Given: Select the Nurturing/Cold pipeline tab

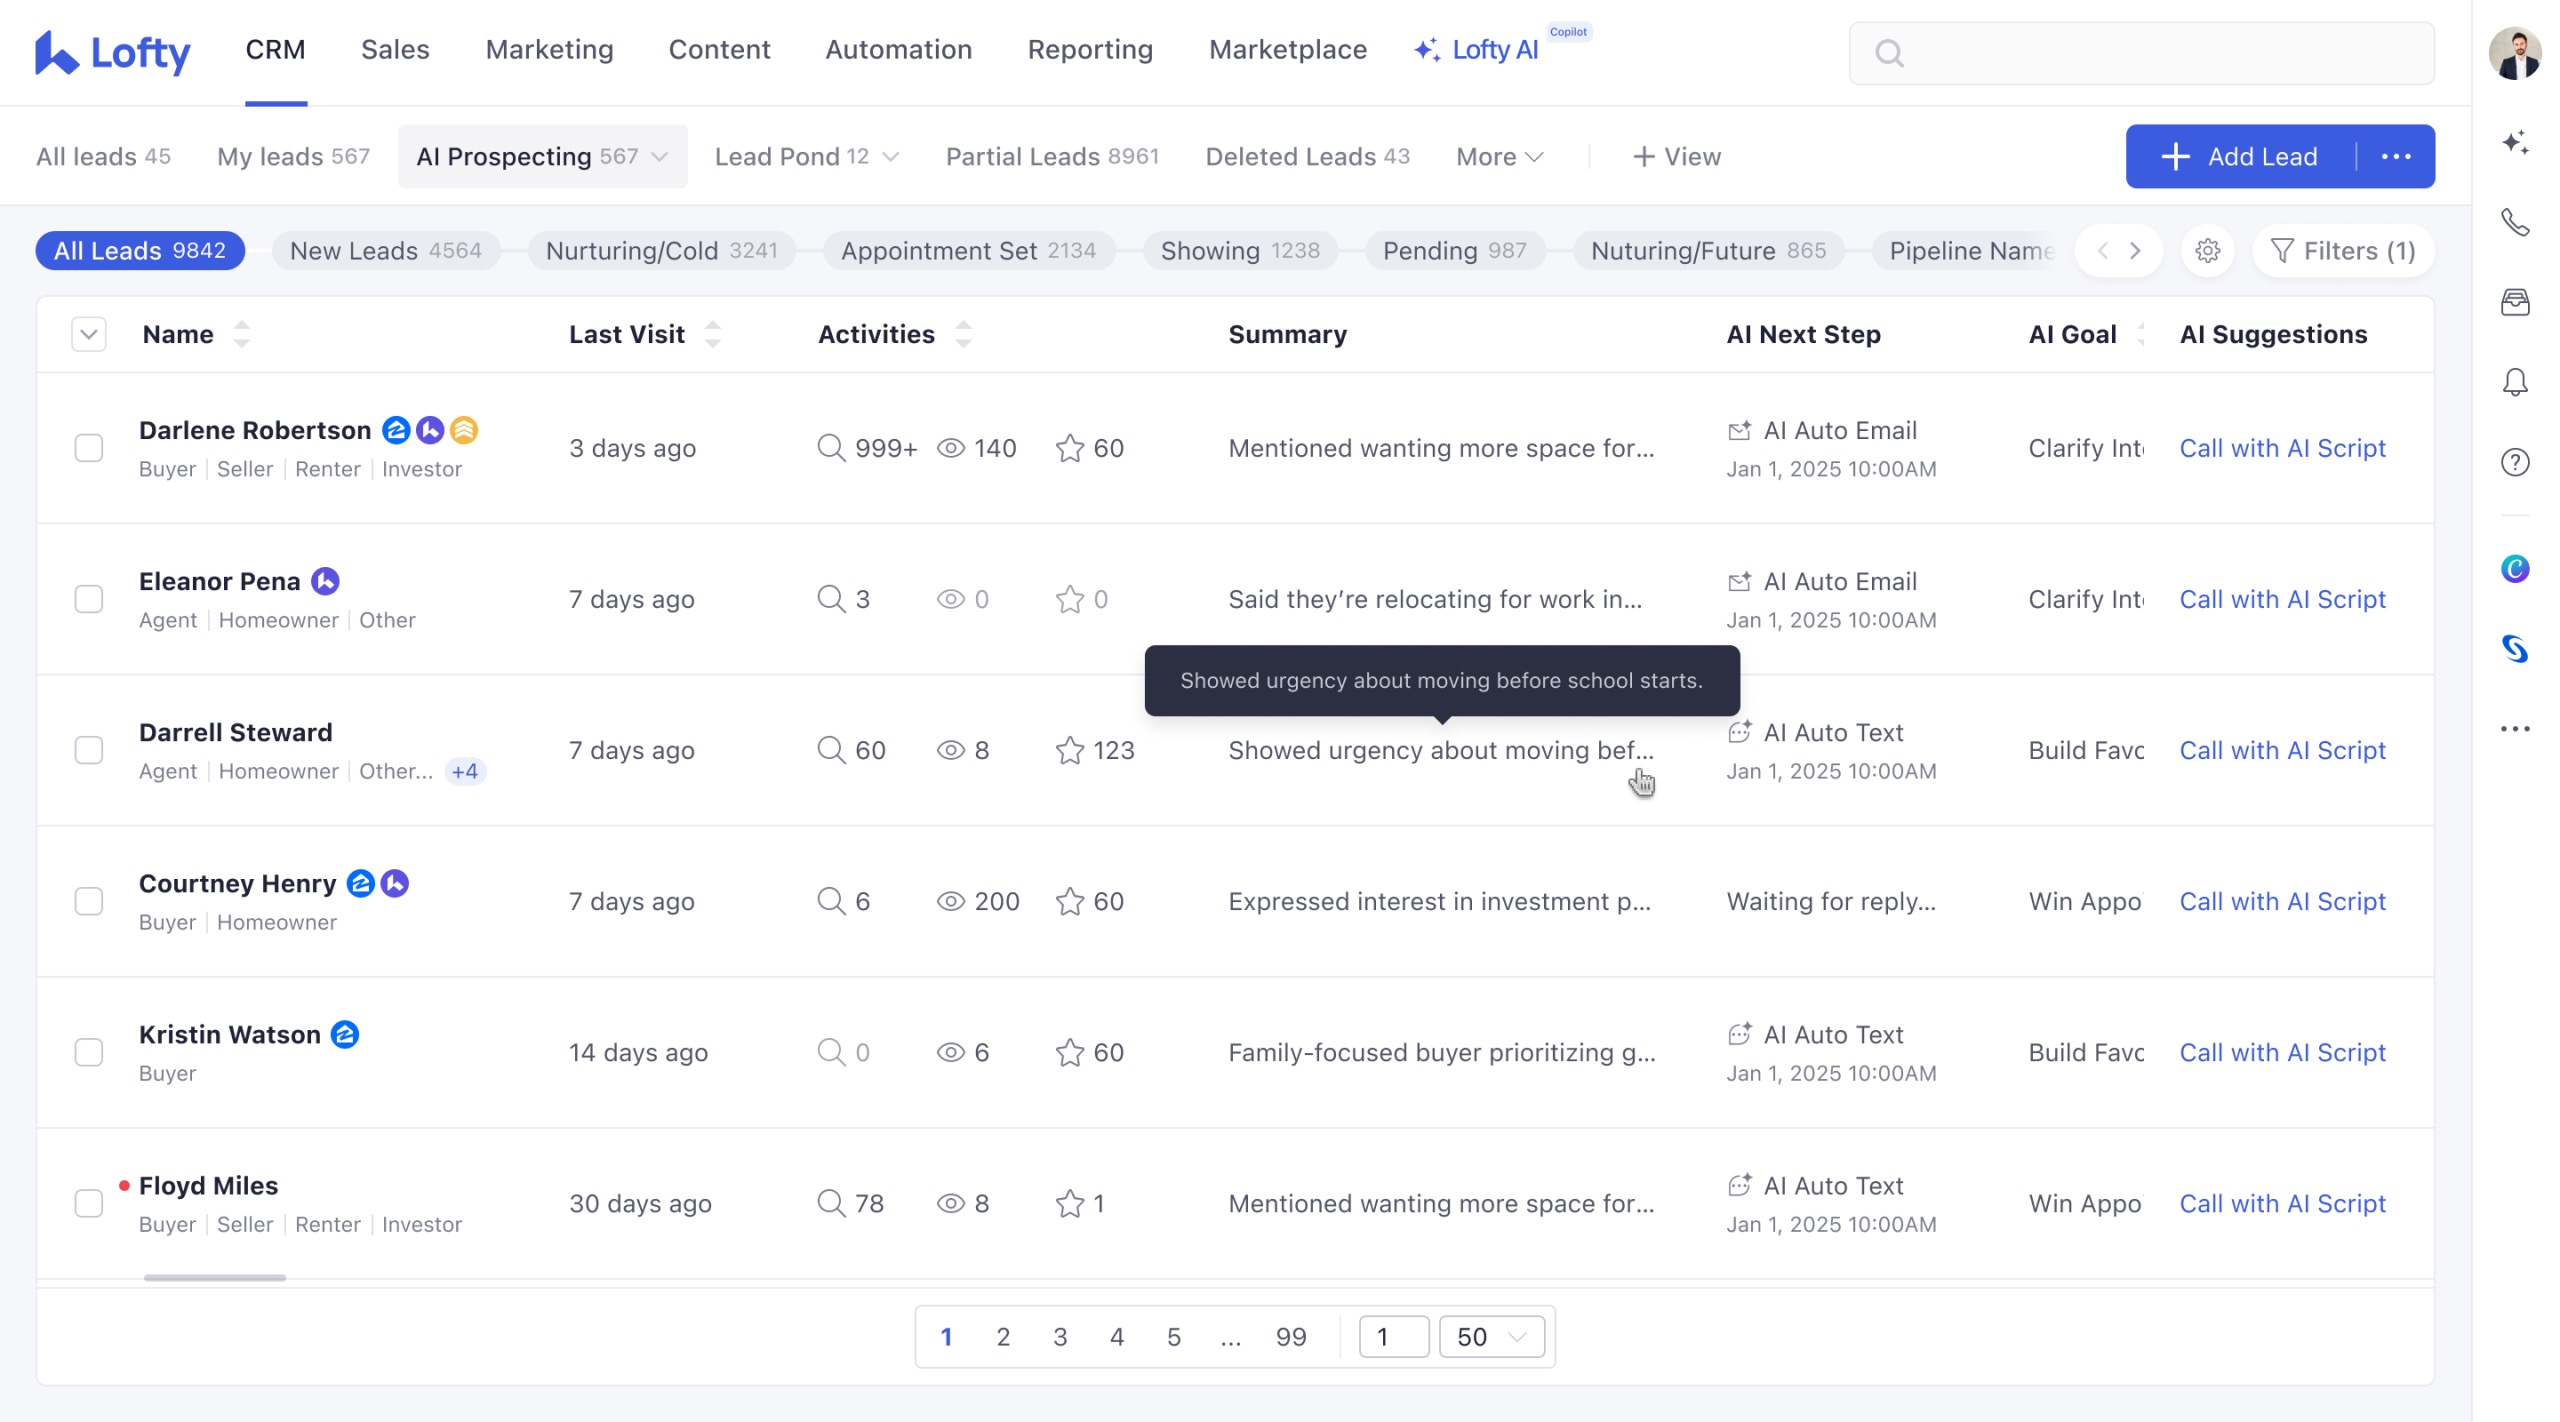Looking at the screenshot, I should [661, 251].
